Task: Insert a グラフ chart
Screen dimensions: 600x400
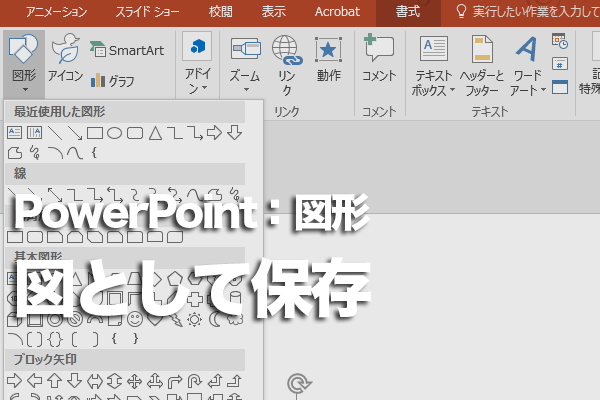Action: click(x=112, y=81)
